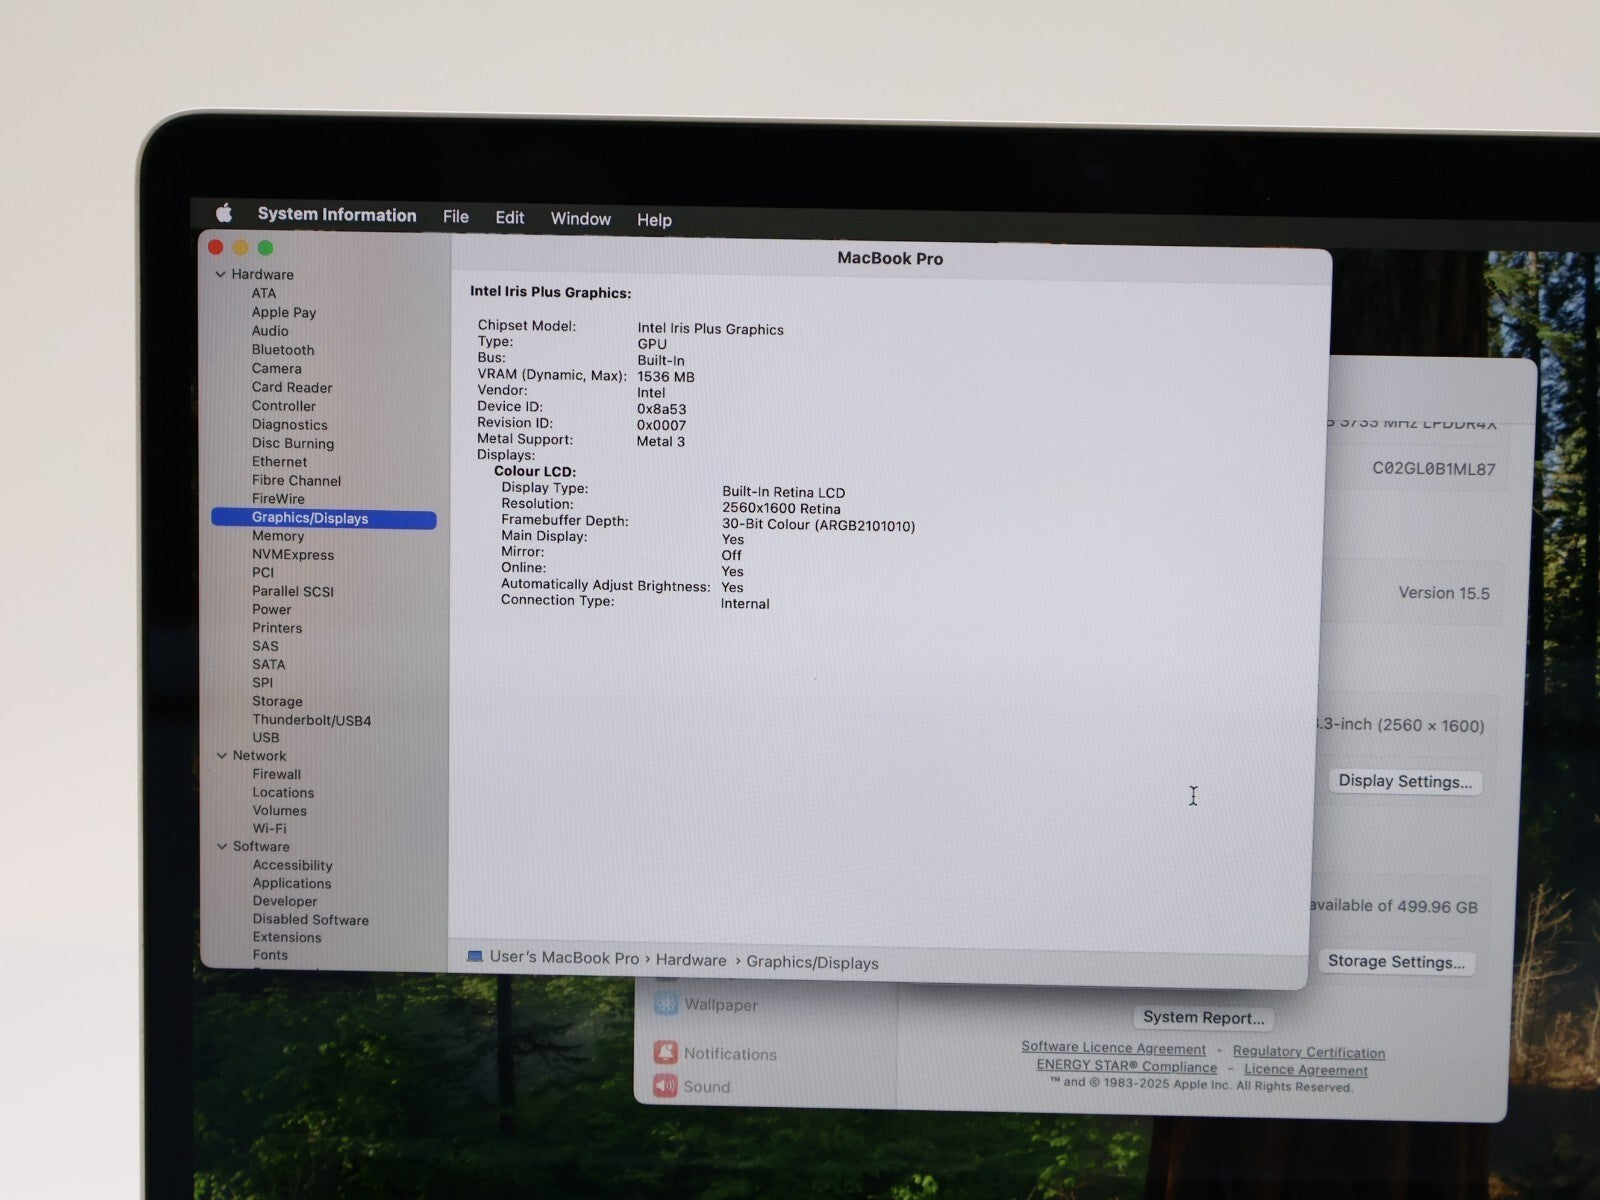Image resolution: width=1600 pixels, height=1200 pixels.
Task: Click Hardware in the path bar
Action: click(x=691, y=960)
